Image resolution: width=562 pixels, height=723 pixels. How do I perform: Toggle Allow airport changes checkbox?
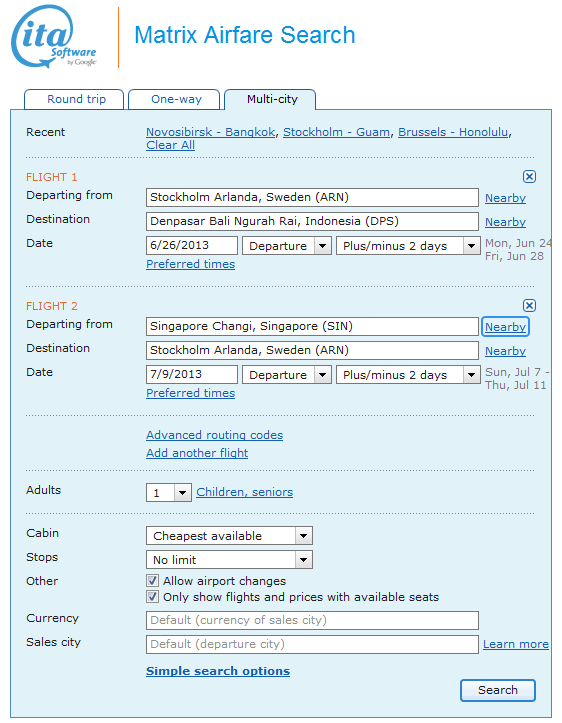click(152, 580)
